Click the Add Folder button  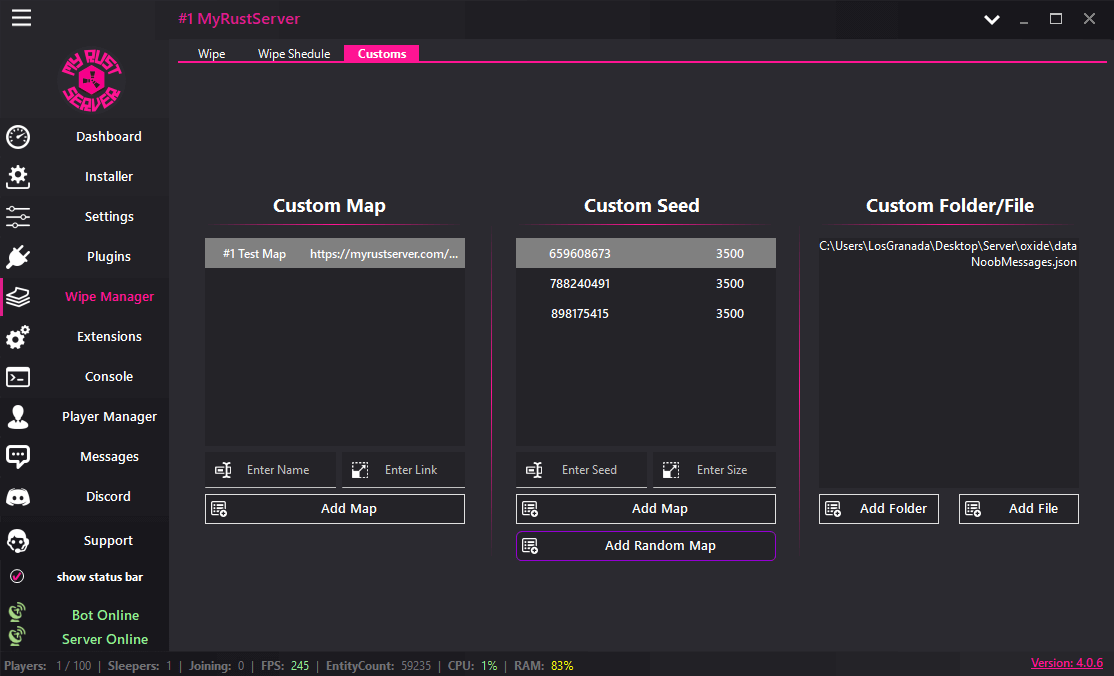tap(879, 509)
